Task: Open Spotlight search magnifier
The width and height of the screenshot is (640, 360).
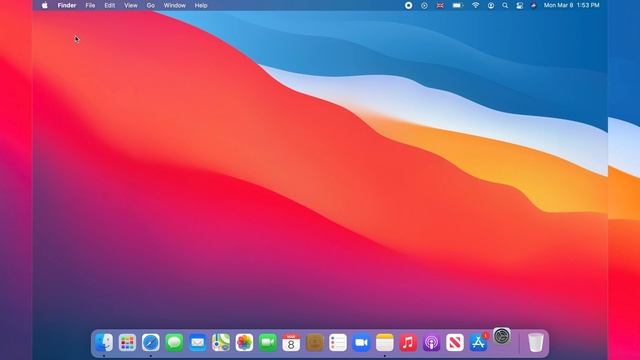Action: (505, 5)
